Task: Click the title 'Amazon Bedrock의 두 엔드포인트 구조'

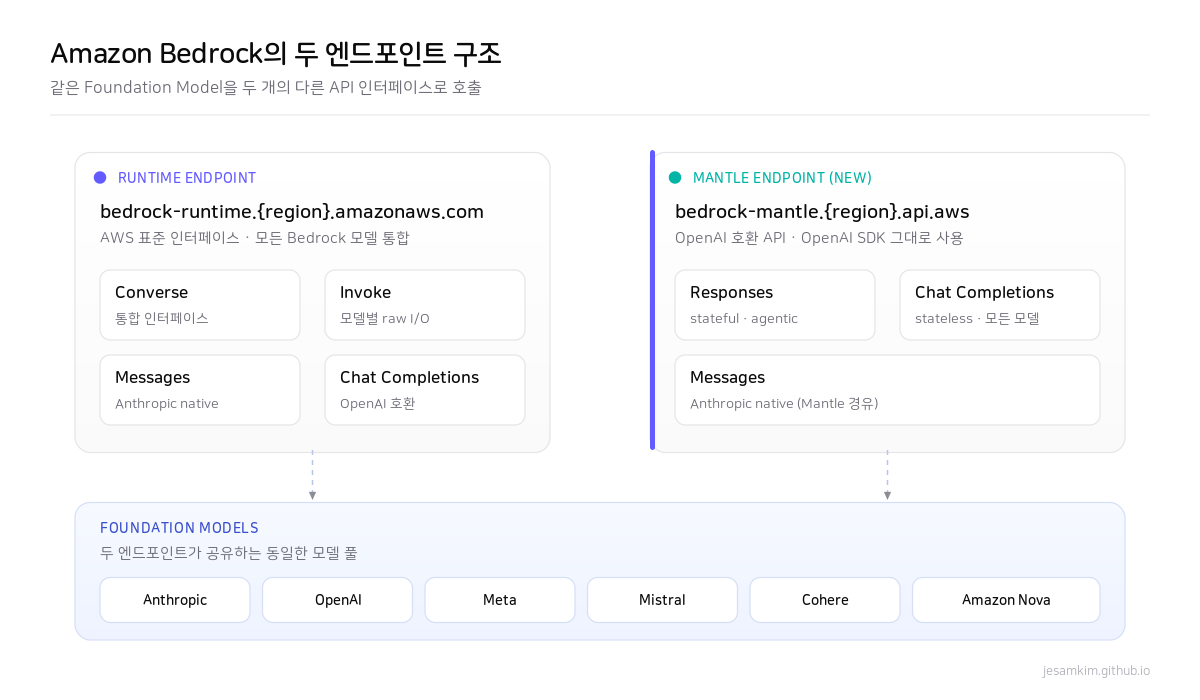Action: (276, 53)
